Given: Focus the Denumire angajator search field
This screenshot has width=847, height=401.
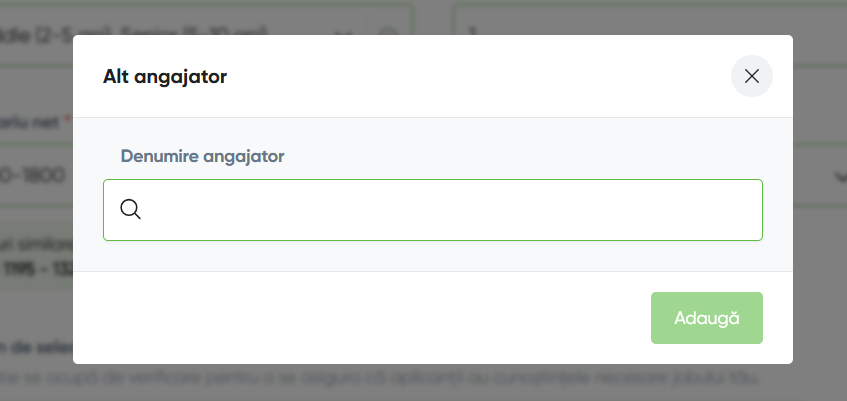Looking at the screenshot, I should [x=433, y=210].
